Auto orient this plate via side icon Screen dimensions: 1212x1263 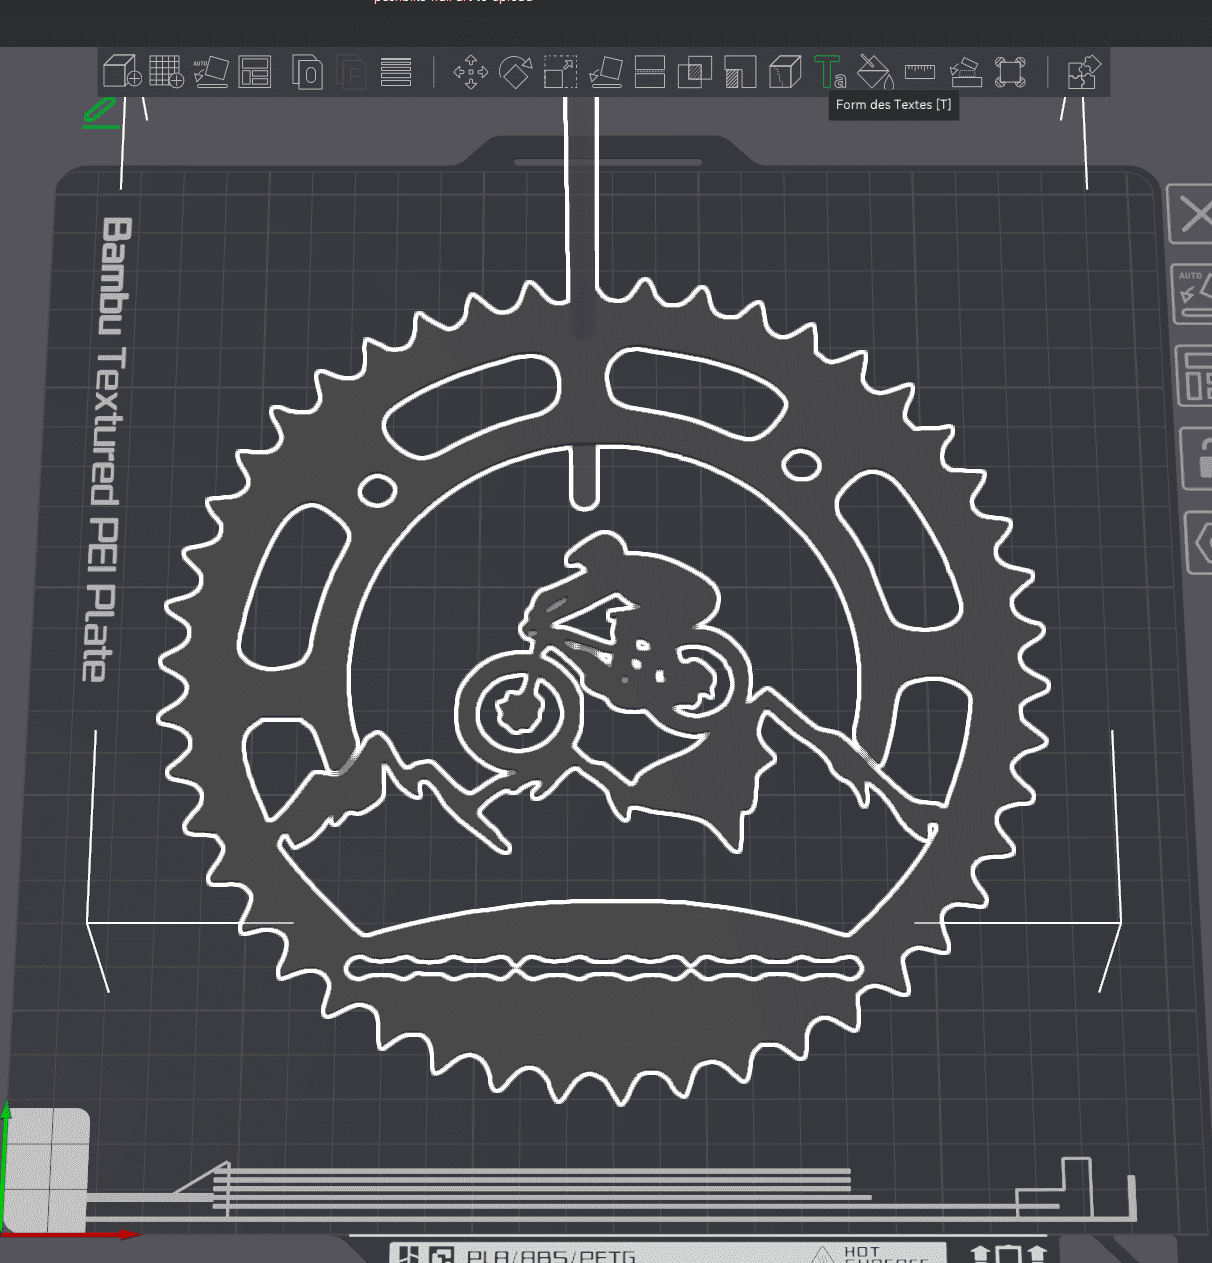(1192, 293)
